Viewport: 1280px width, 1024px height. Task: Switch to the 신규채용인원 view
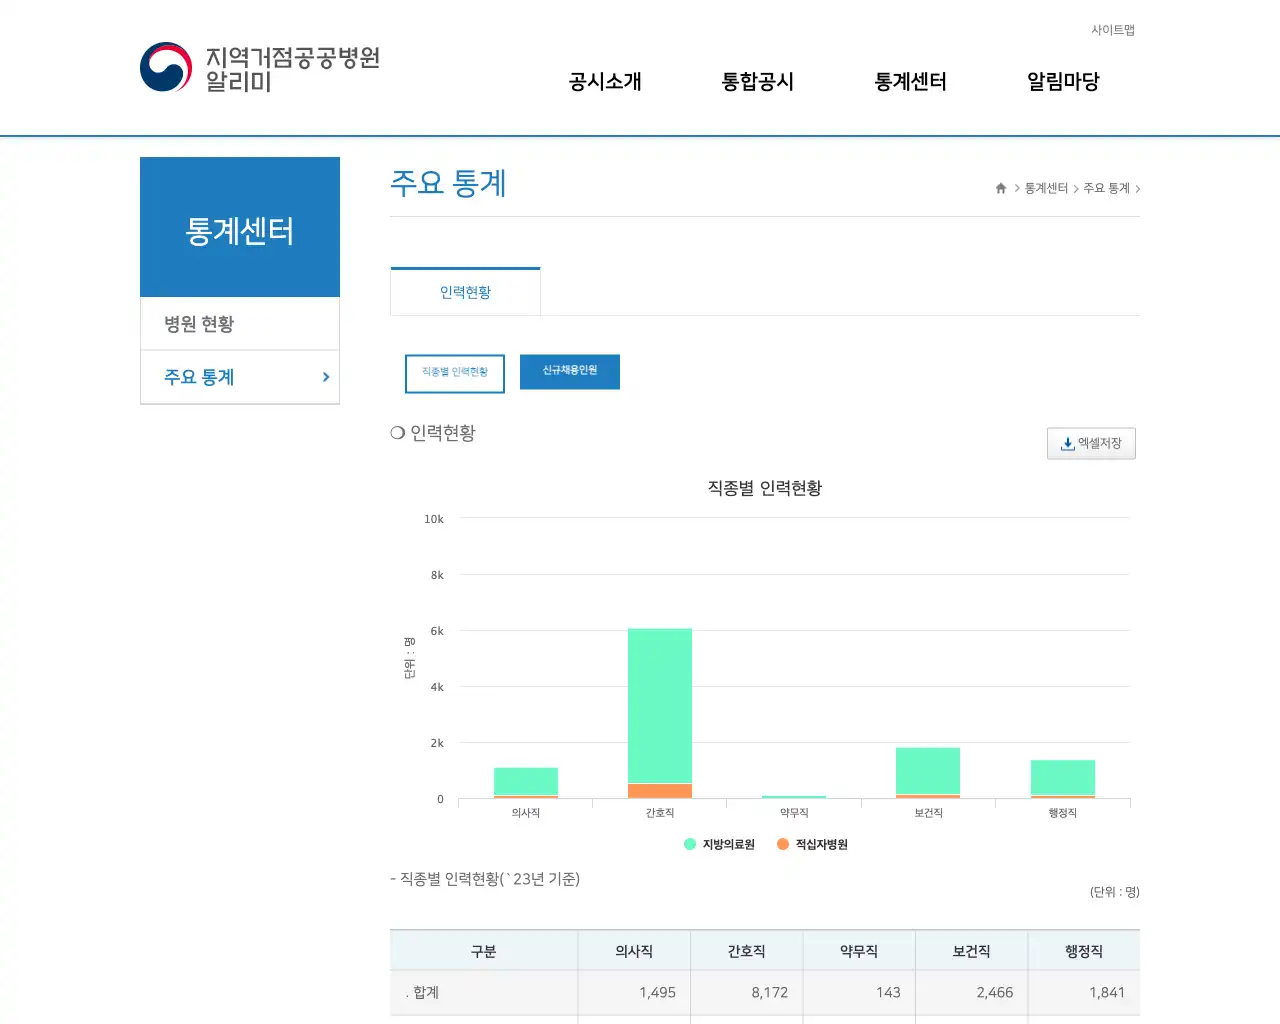pyautogui.click(x=570, y=371)
